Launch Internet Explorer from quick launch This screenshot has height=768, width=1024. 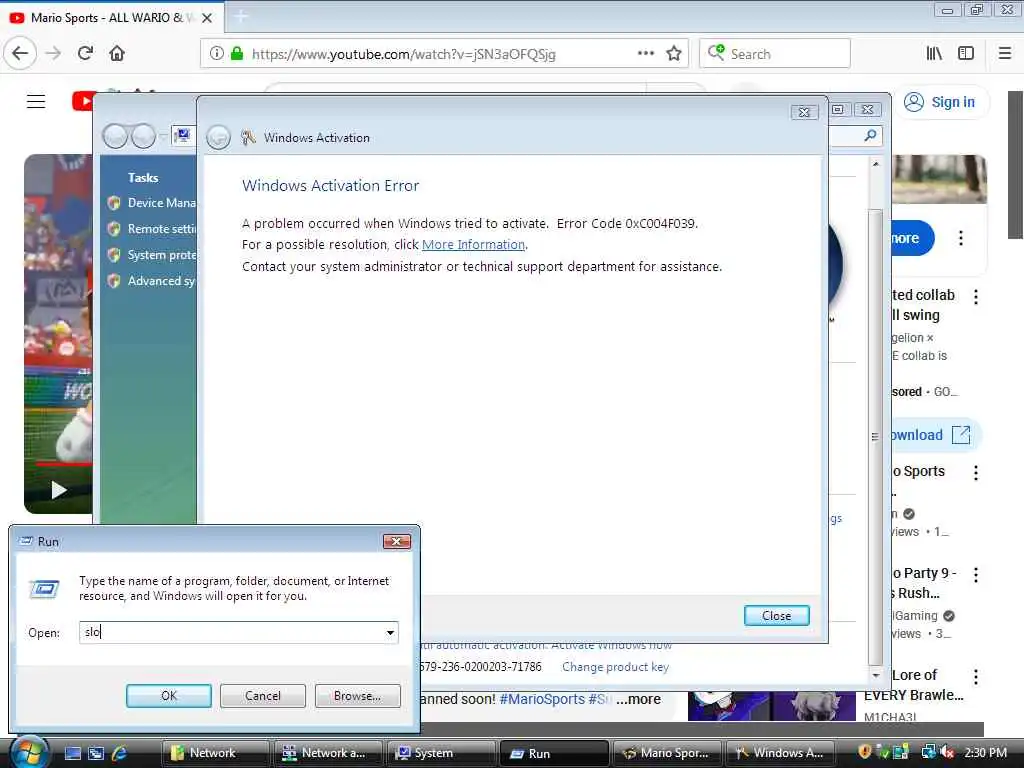coord(120,753)
